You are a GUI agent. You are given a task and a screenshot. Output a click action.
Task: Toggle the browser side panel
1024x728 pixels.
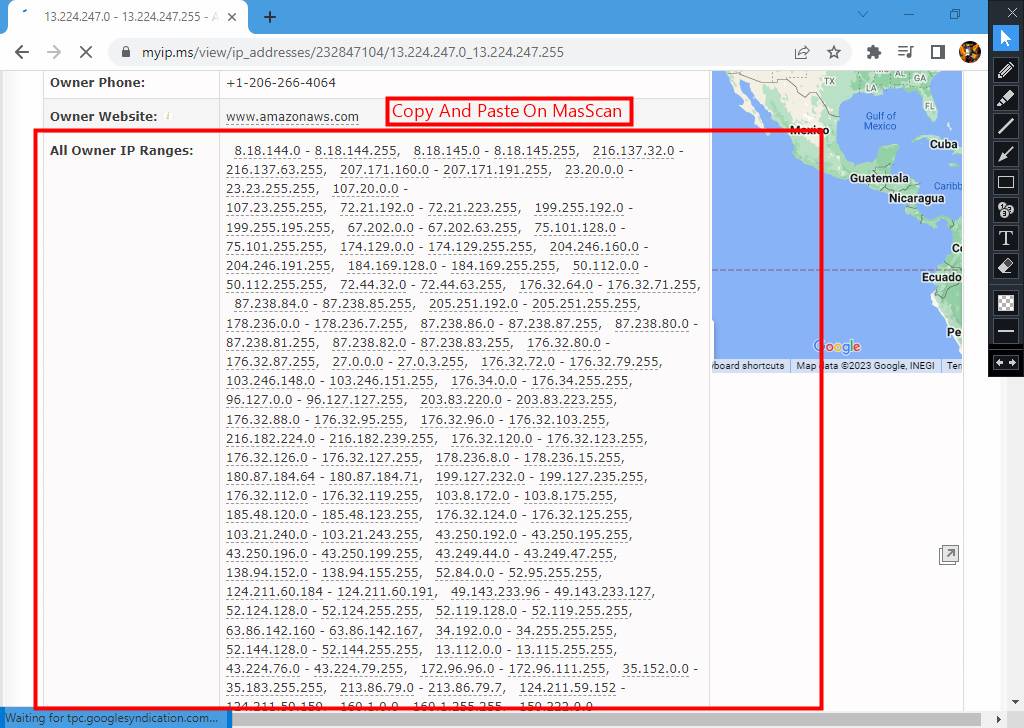938,52
